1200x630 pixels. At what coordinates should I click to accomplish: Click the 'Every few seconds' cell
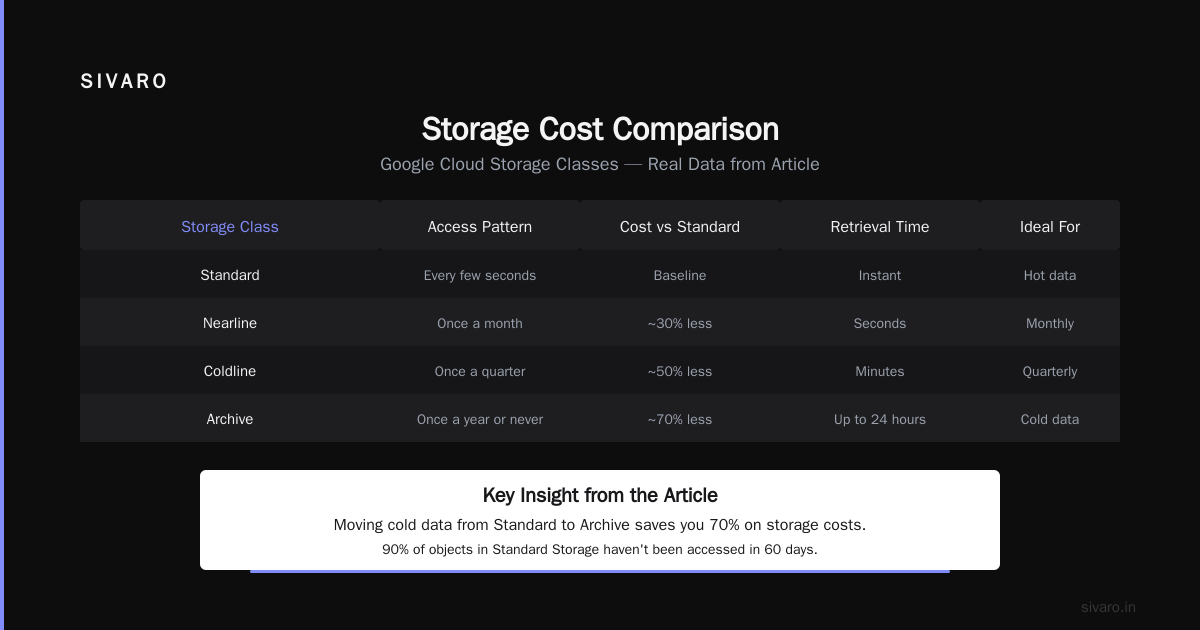pyautogui.click(x=480, y=275)
